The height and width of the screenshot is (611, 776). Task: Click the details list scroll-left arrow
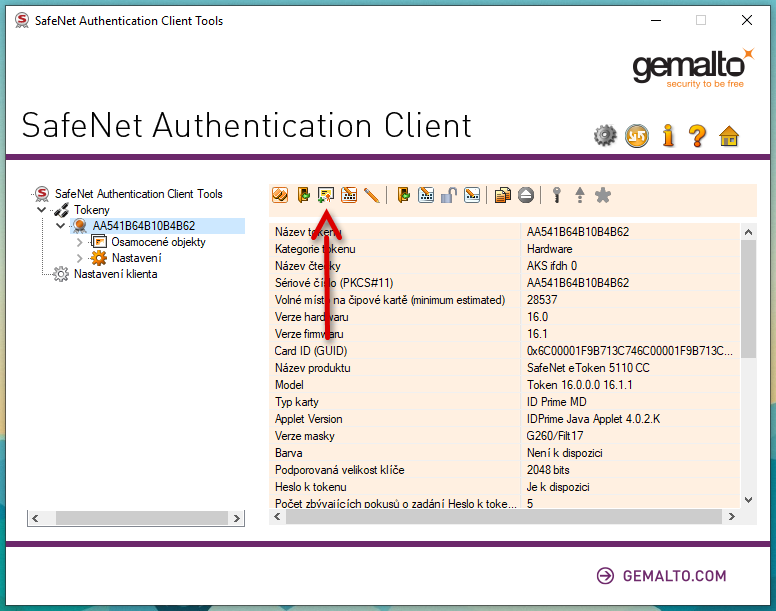click(278, 517)
